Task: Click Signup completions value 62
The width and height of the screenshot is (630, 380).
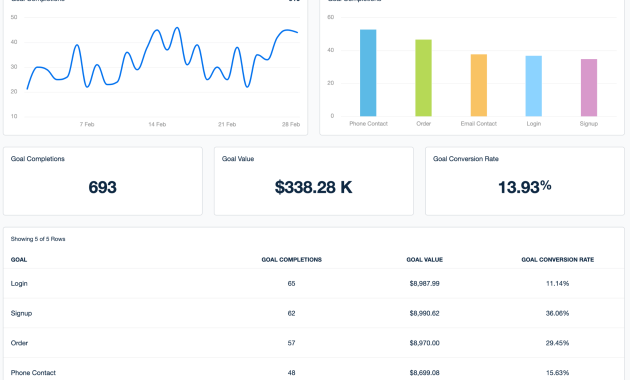Action: [x=291, y=313]
